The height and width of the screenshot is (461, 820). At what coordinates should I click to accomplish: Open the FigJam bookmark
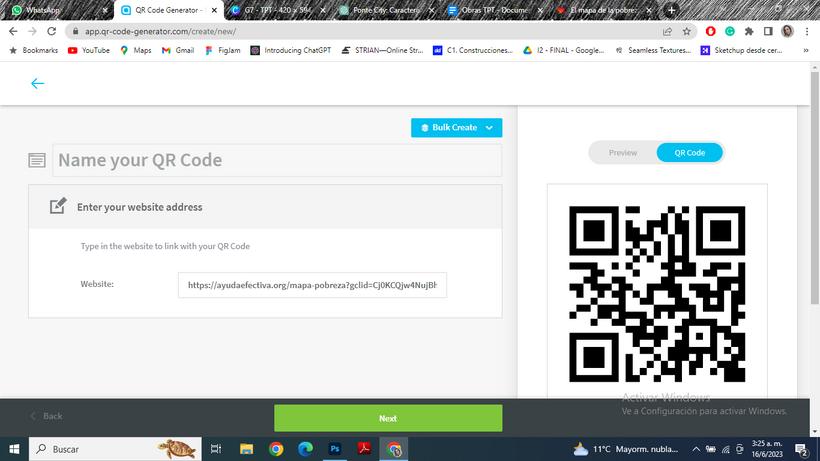click(223, 50)
